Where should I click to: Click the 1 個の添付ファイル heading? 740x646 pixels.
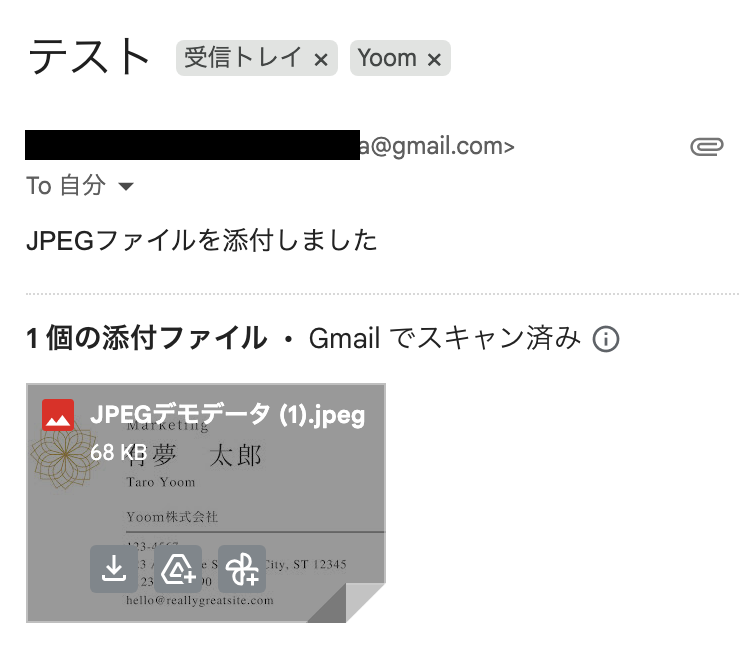click(x=146, y=338)
